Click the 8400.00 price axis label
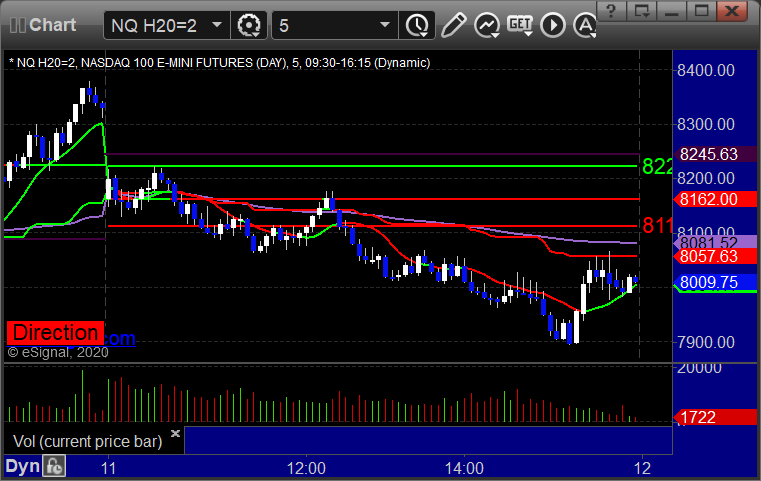 (x=706, y=70)
